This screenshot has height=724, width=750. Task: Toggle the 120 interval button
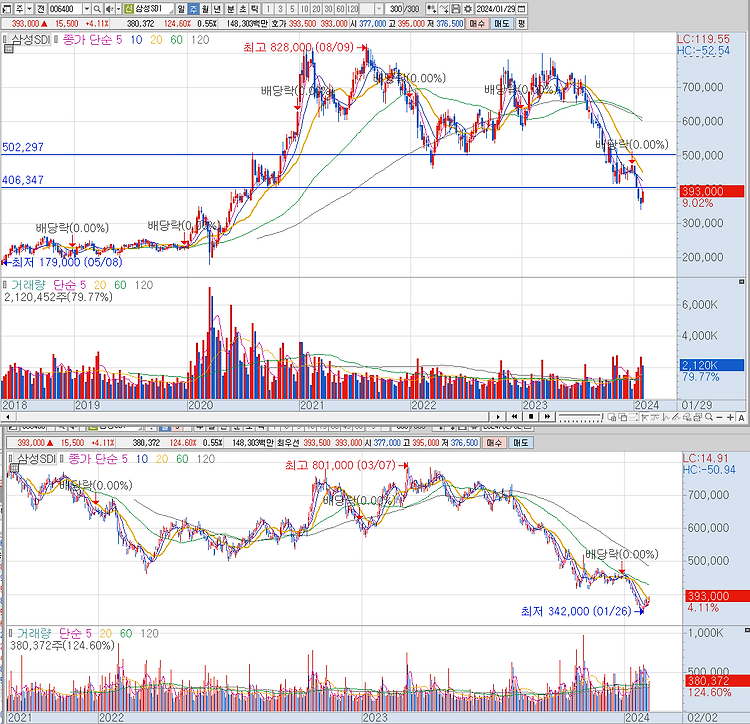click(353, 9)
